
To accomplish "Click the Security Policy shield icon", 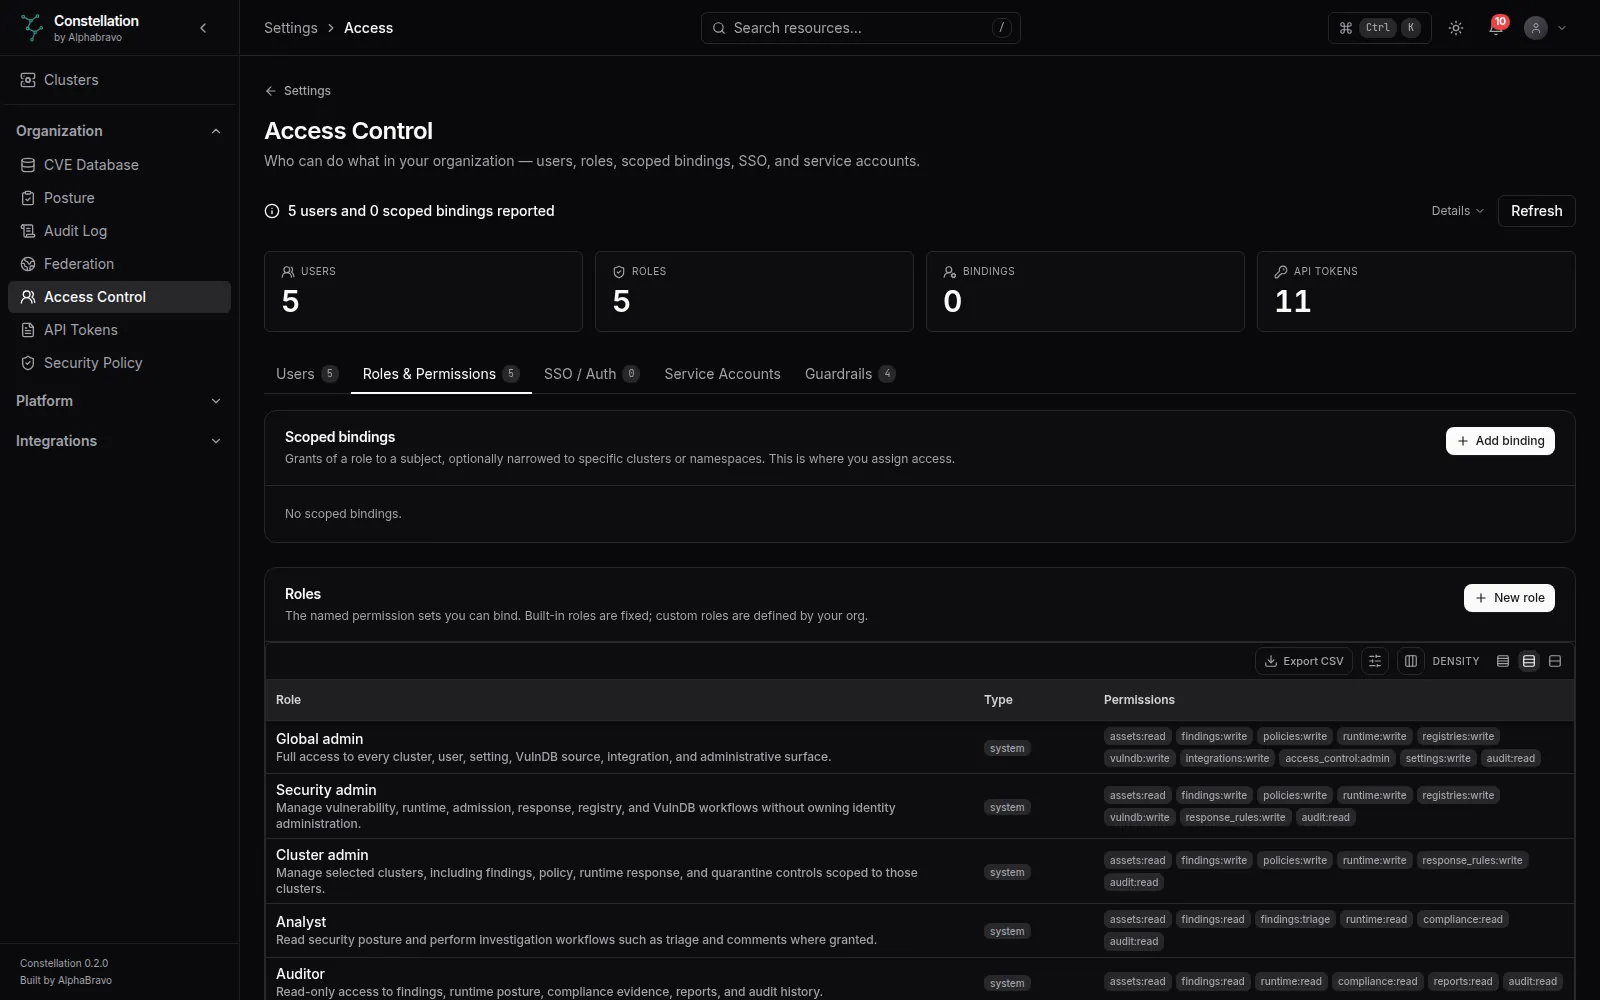I will (28, 363).
